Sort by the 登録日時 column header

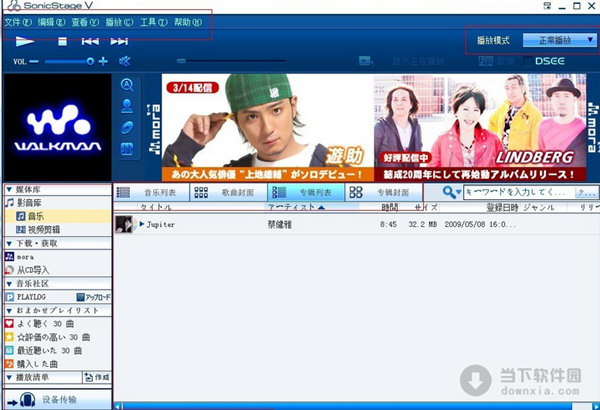[502, 207]
